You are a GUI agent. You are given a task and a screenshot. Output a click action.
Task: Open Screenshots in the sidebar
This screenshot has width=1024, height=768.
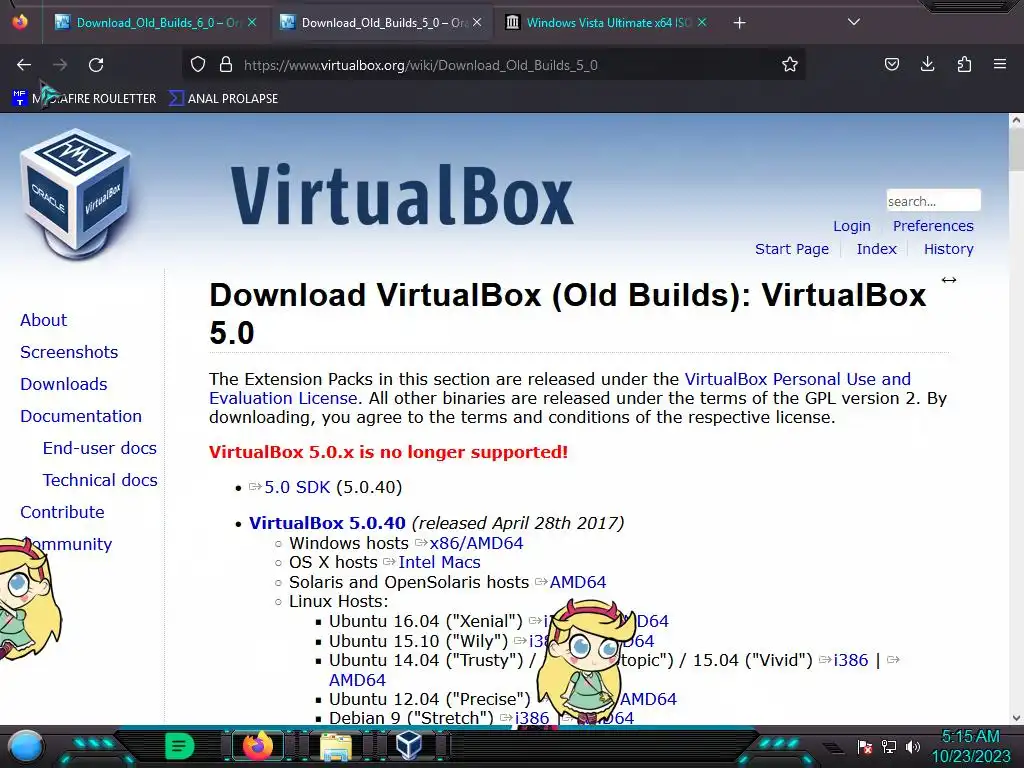click(x=69, y=353)
